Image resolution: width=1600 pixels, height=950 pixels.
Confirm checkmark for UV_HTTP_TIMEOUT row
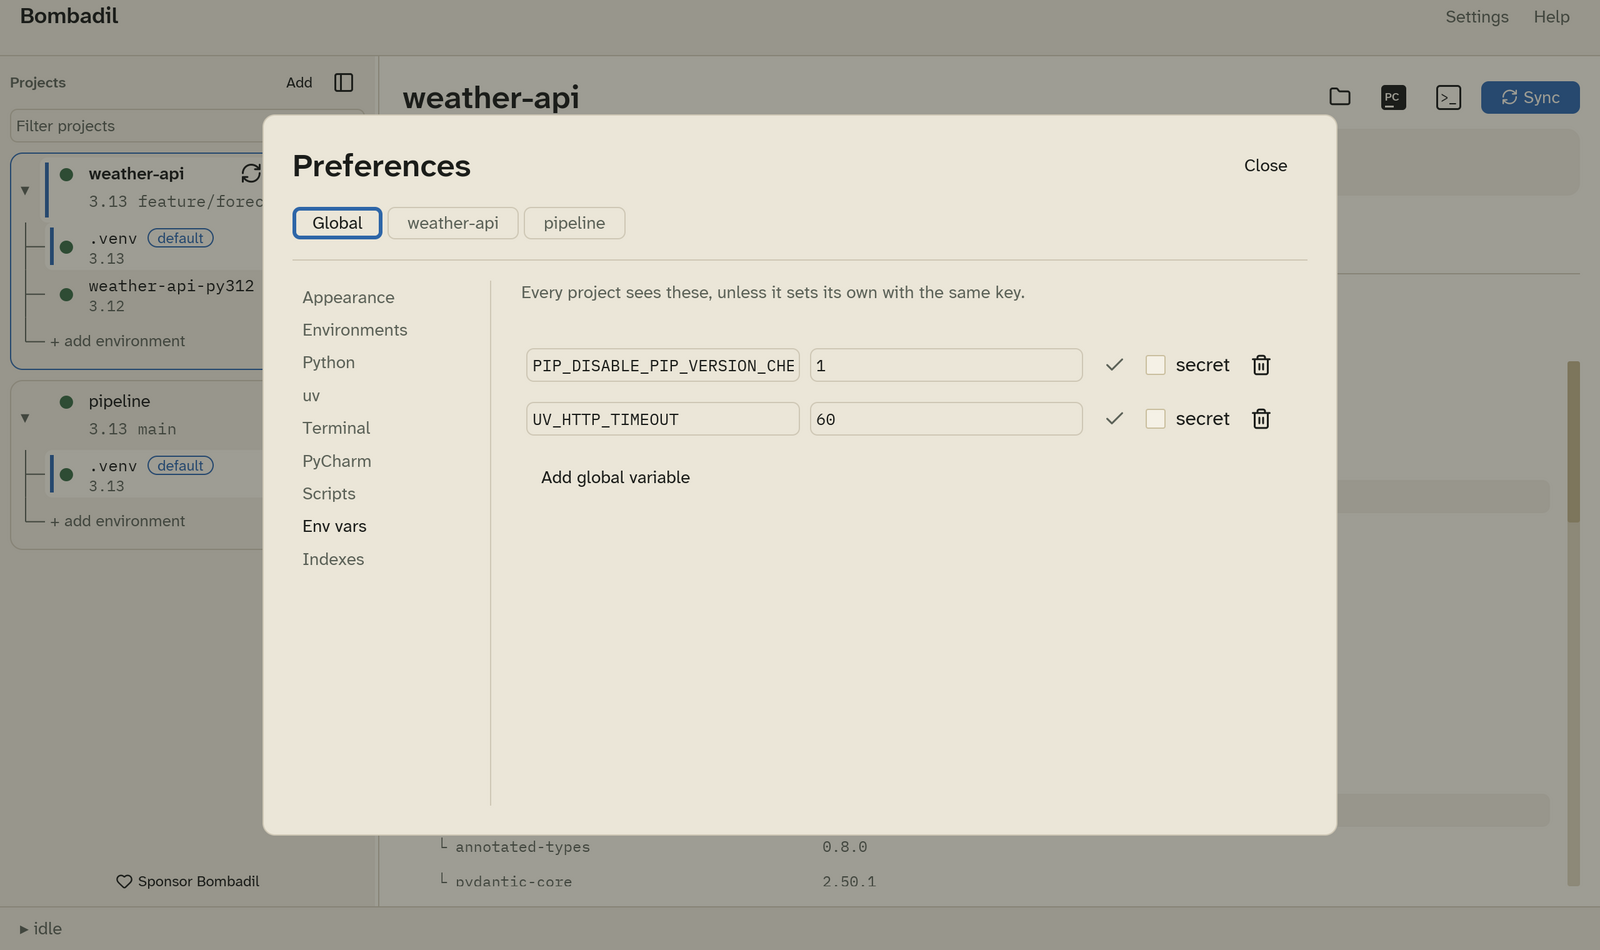1115,419
